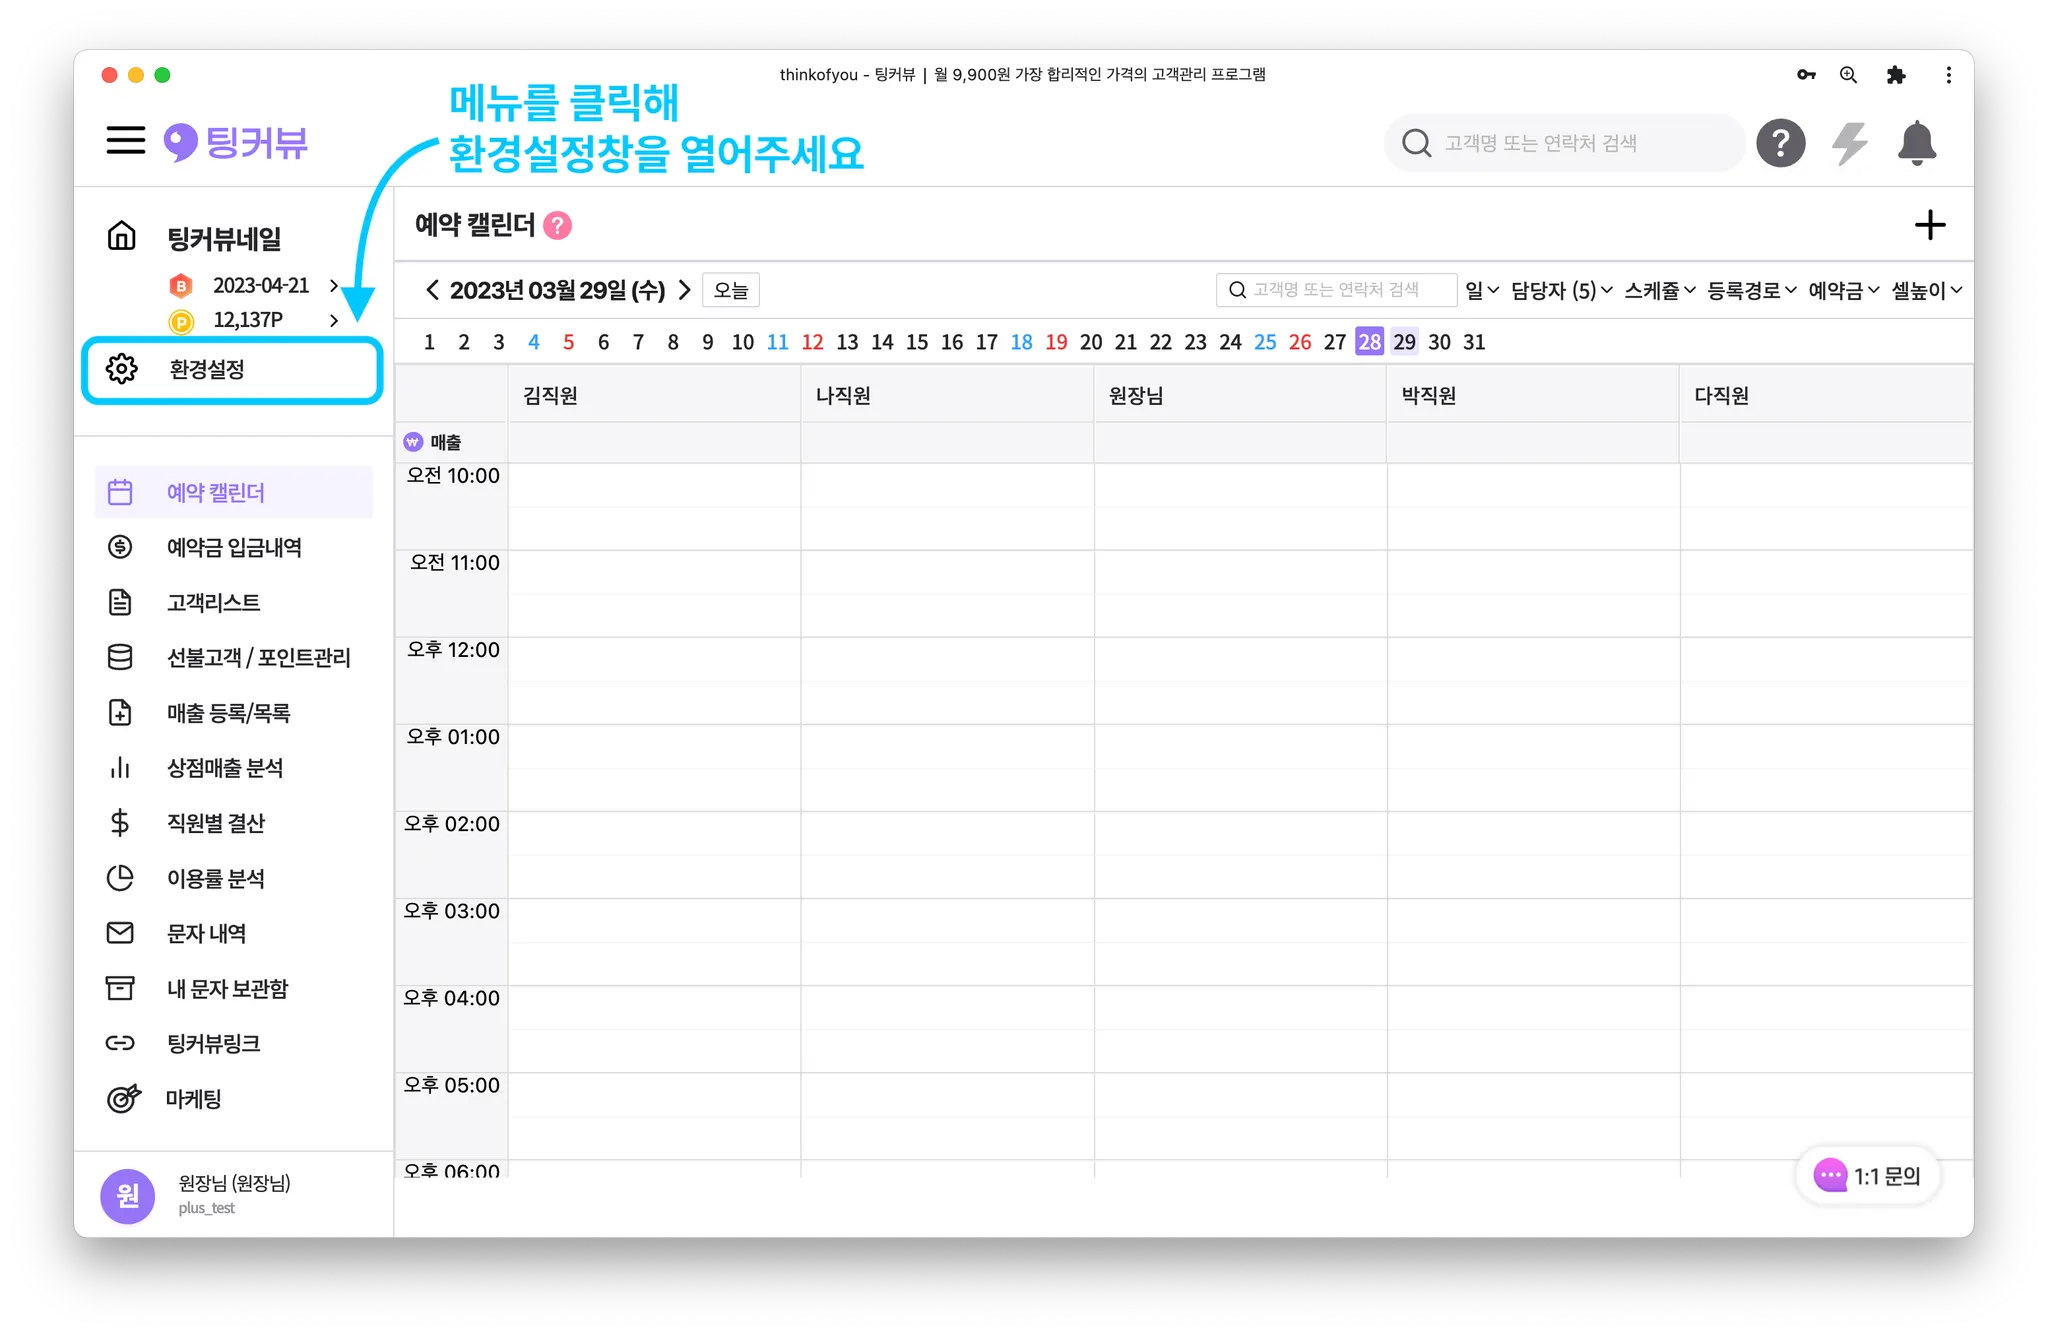Open the 스케줄 dropdown filter

pyautogui.click(x=1659, y=291)
